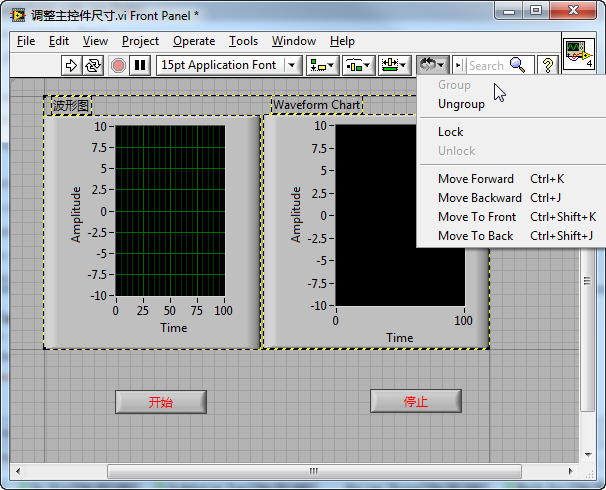The width and height of the screenshot is (606, 490).
Task: Open the 15pt Application Font dropdown
Action: tap(230, 65)
